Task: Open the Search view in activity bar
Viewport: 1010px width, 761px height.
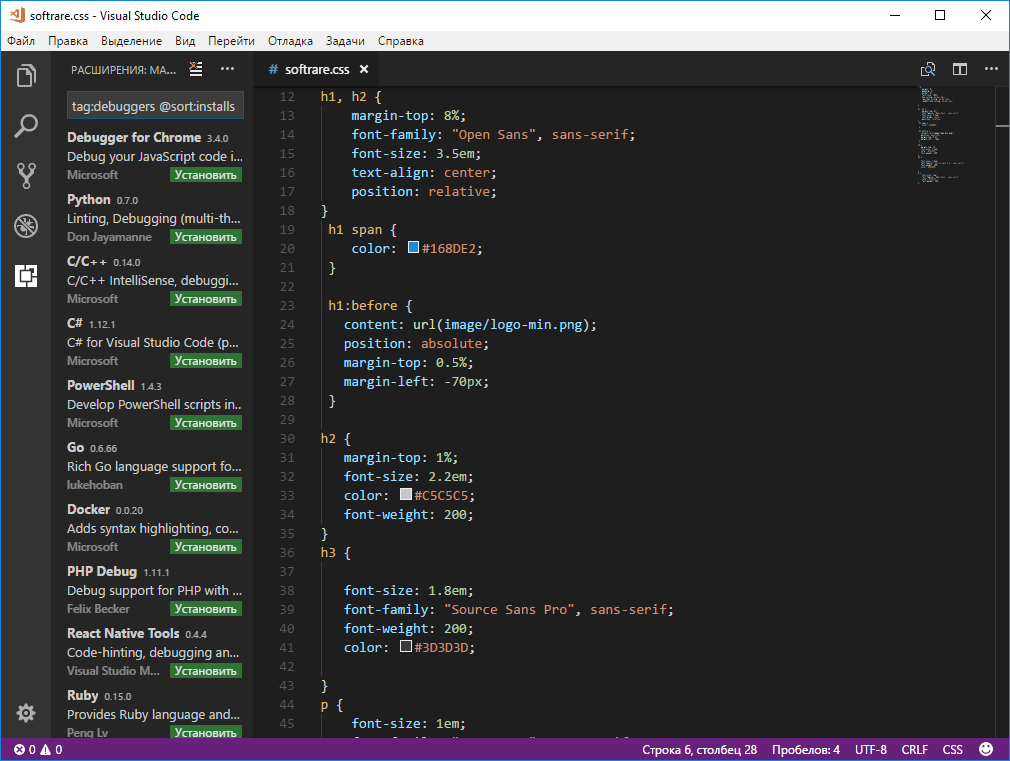Action: 26,126
